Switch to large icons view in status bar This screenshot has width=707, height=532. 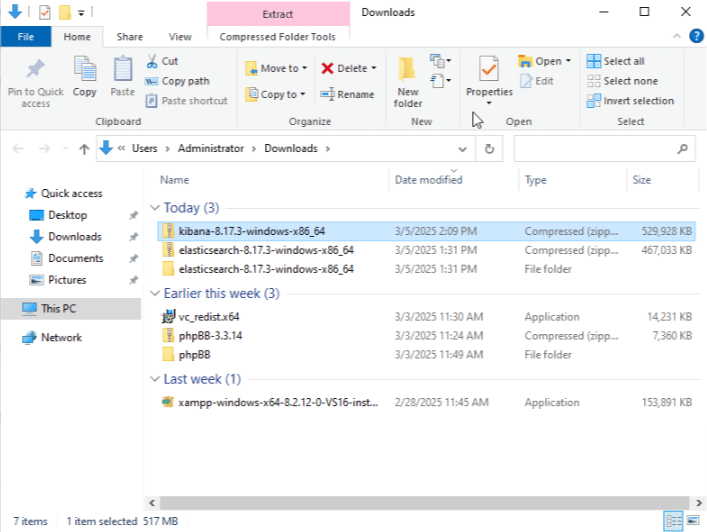[x=692, y=522]
